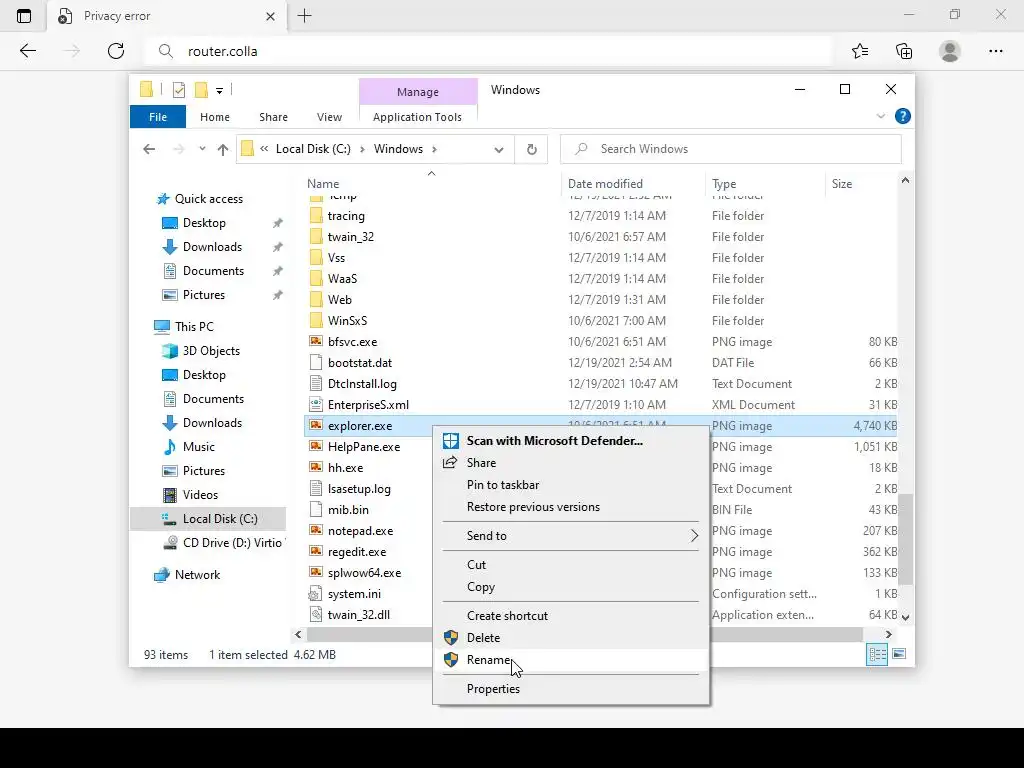Click the browser Refresh icon
Image resolution: width=1024 pixels, height=768 pixels.
tap(116, 51)
